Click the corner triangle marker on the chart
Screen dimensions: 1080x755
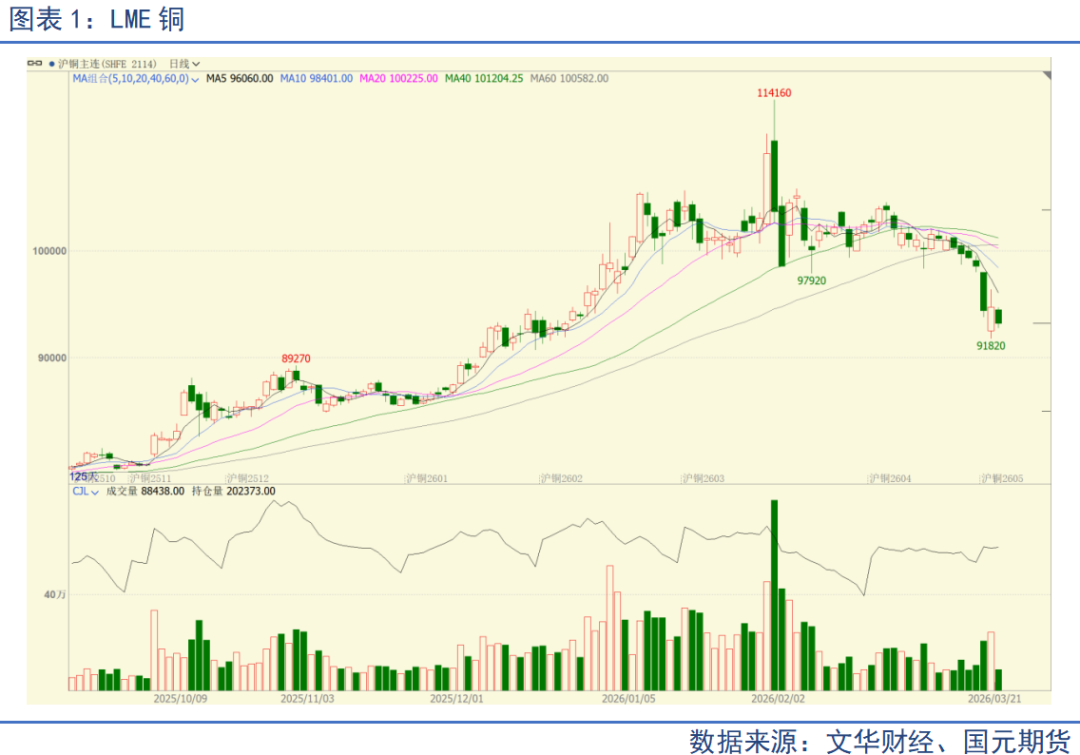click(1047, 74)
